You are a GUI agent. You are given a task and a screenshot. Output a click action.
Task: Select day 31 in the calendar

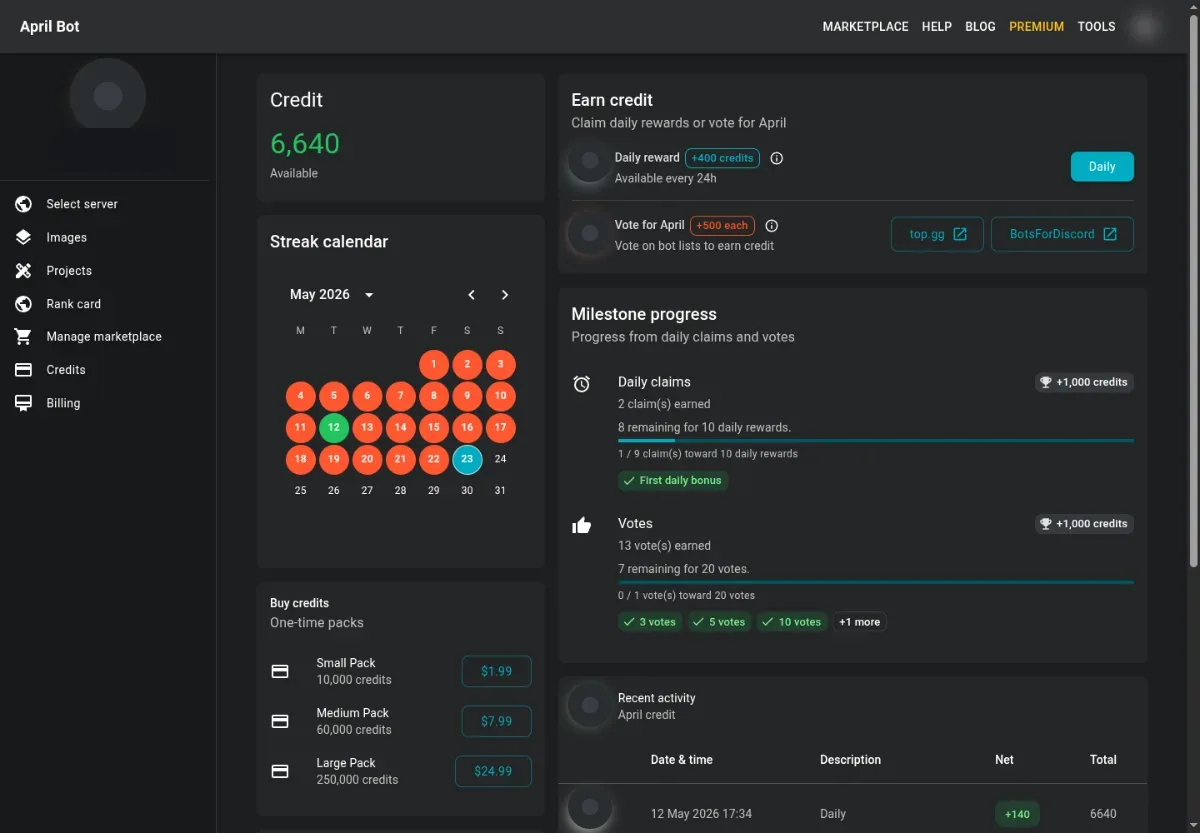coord(500,491)
